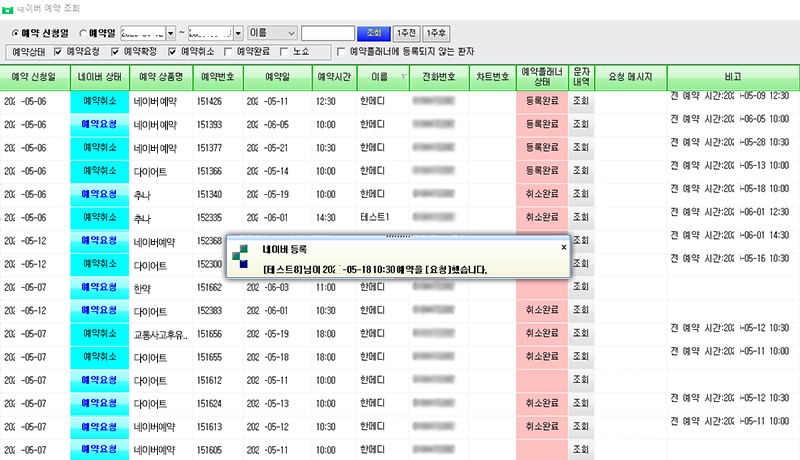800x460 pixels.
Task: Click 조회 in the 152335 row
Action: click(x=581, y=217)
